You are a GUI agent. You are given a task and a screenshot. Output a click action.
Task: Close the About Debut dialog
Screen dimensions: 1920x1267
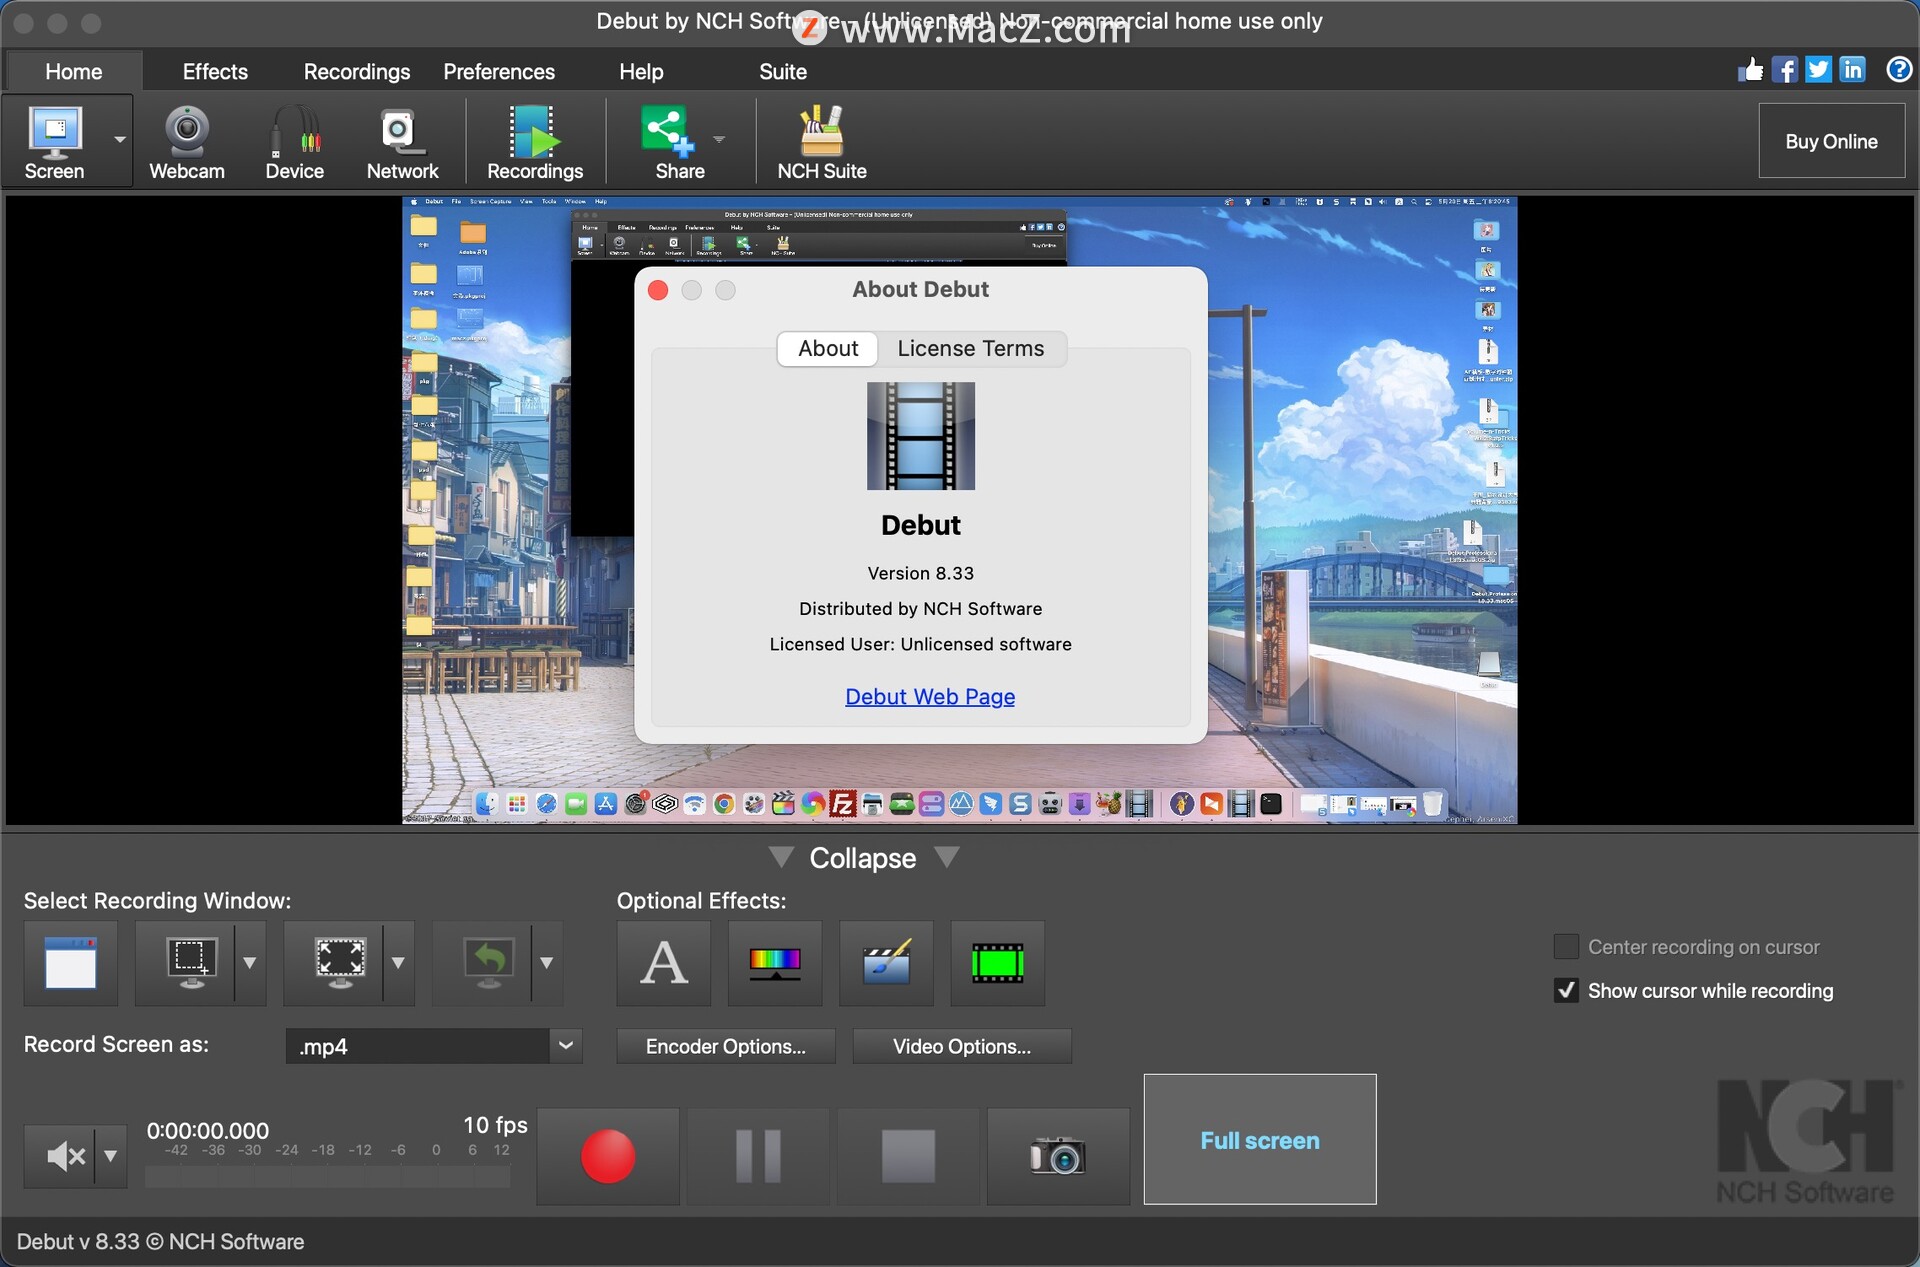click(x=658, y=290)
